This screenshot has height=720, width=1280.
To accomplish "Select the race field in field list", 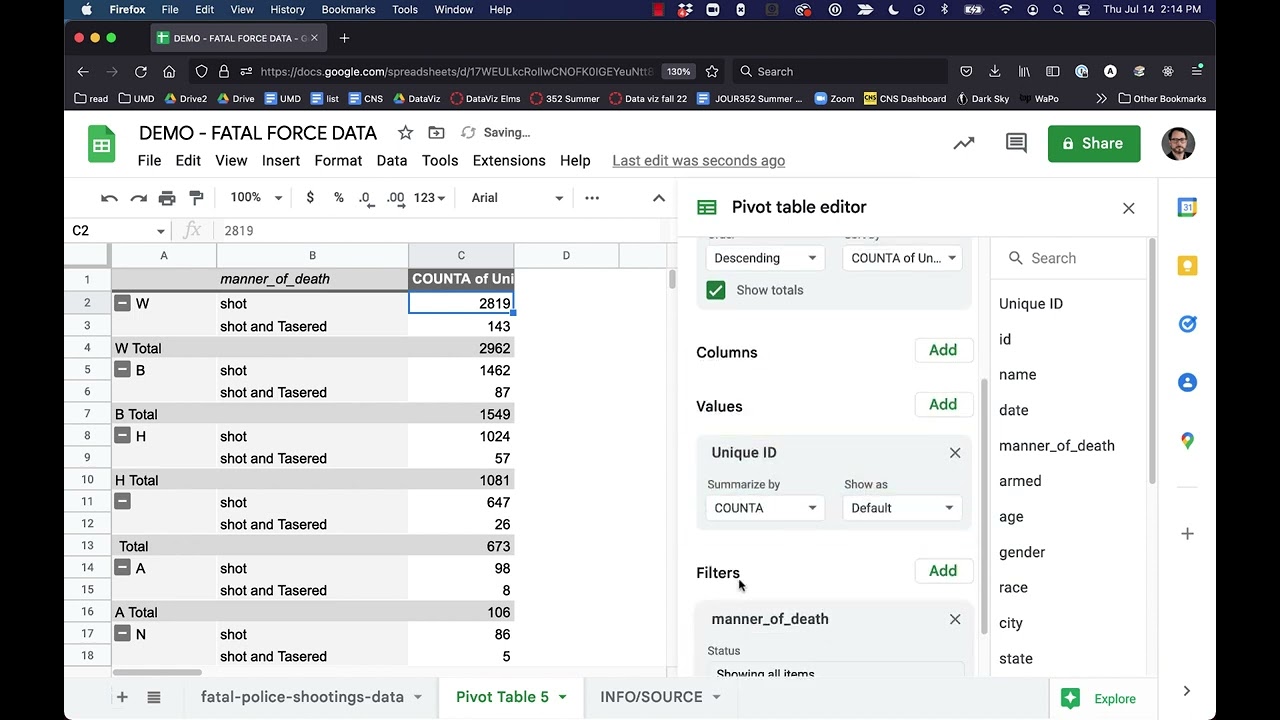I will pyautogui.click(x=1013, y=588).
